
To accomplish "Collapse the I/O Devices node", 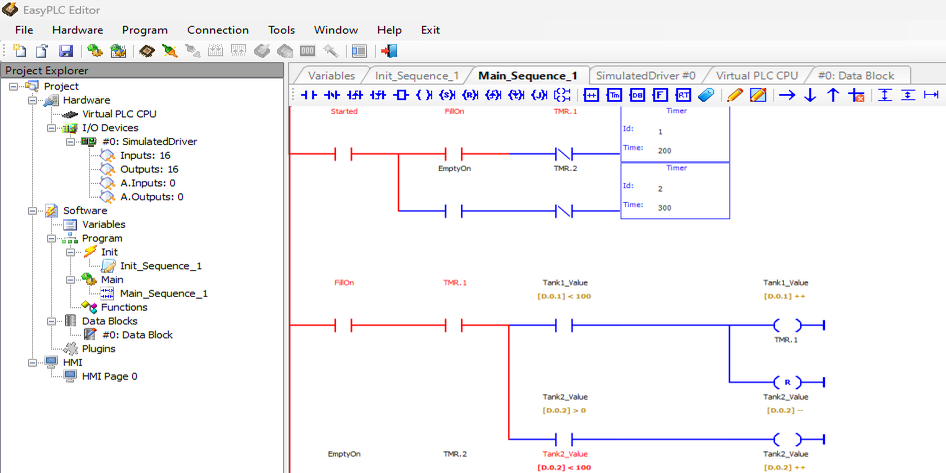I will point(51,128).
